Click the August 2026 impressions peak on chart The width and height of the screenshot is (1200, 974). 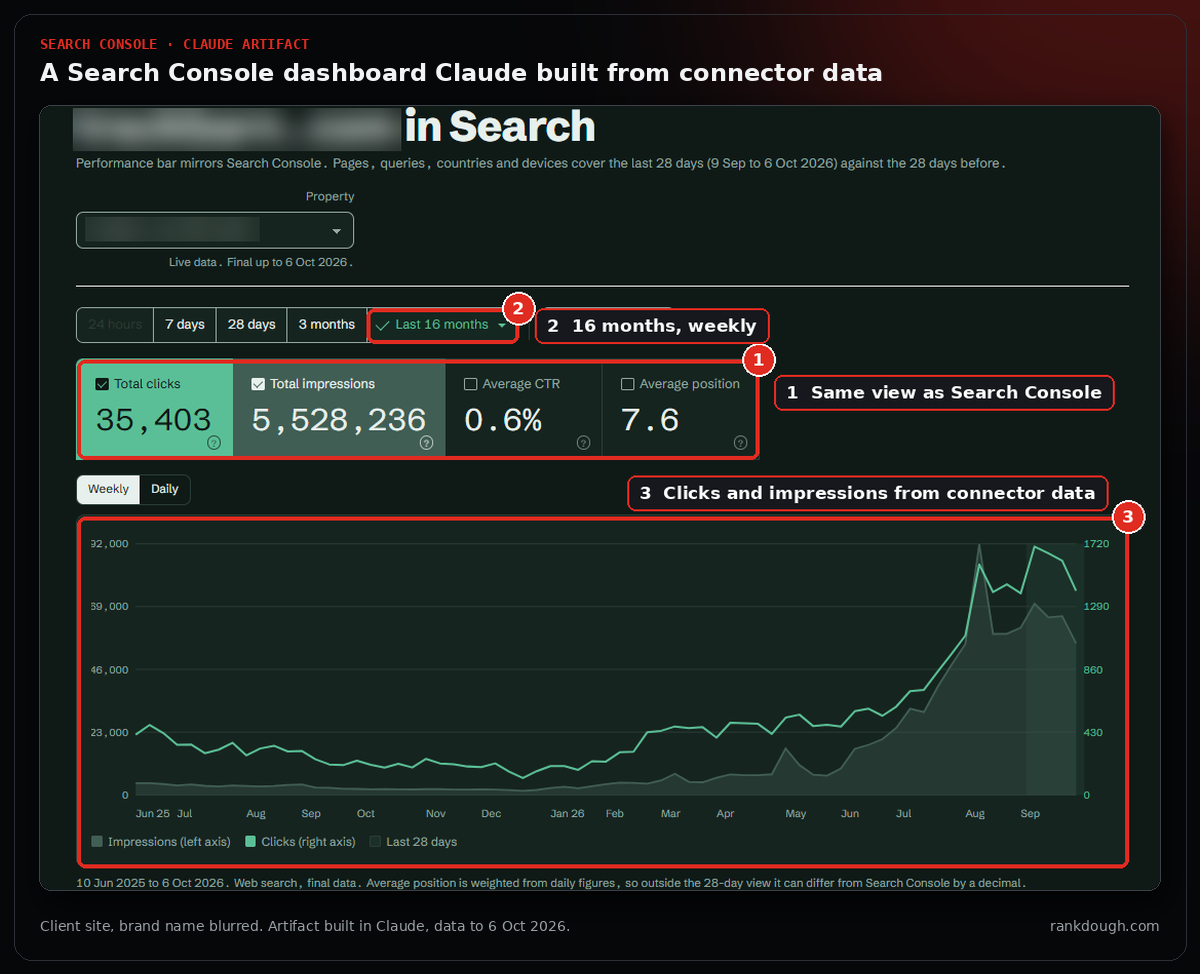pos(979,546)
